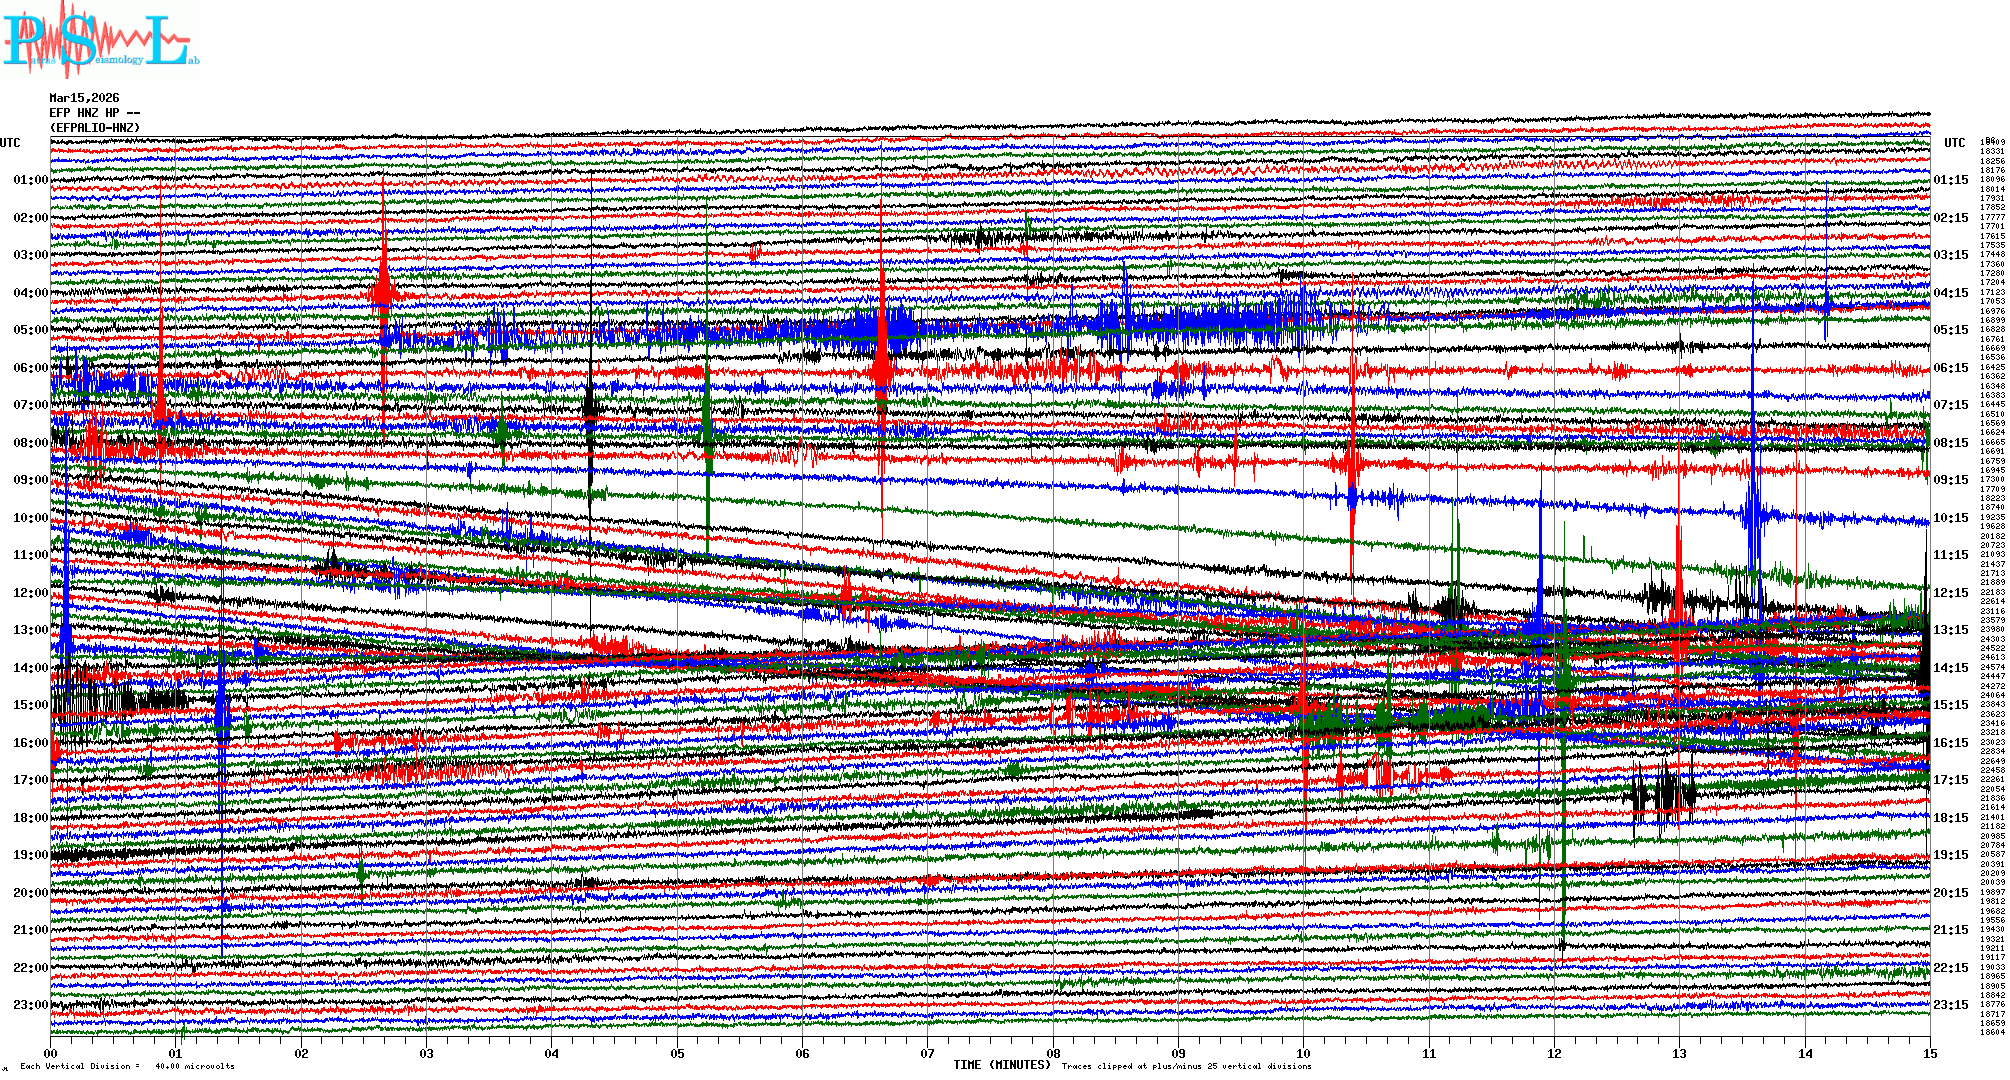Click the 12:00 hour label on left
The image size is (2010, 1080).
30,593
